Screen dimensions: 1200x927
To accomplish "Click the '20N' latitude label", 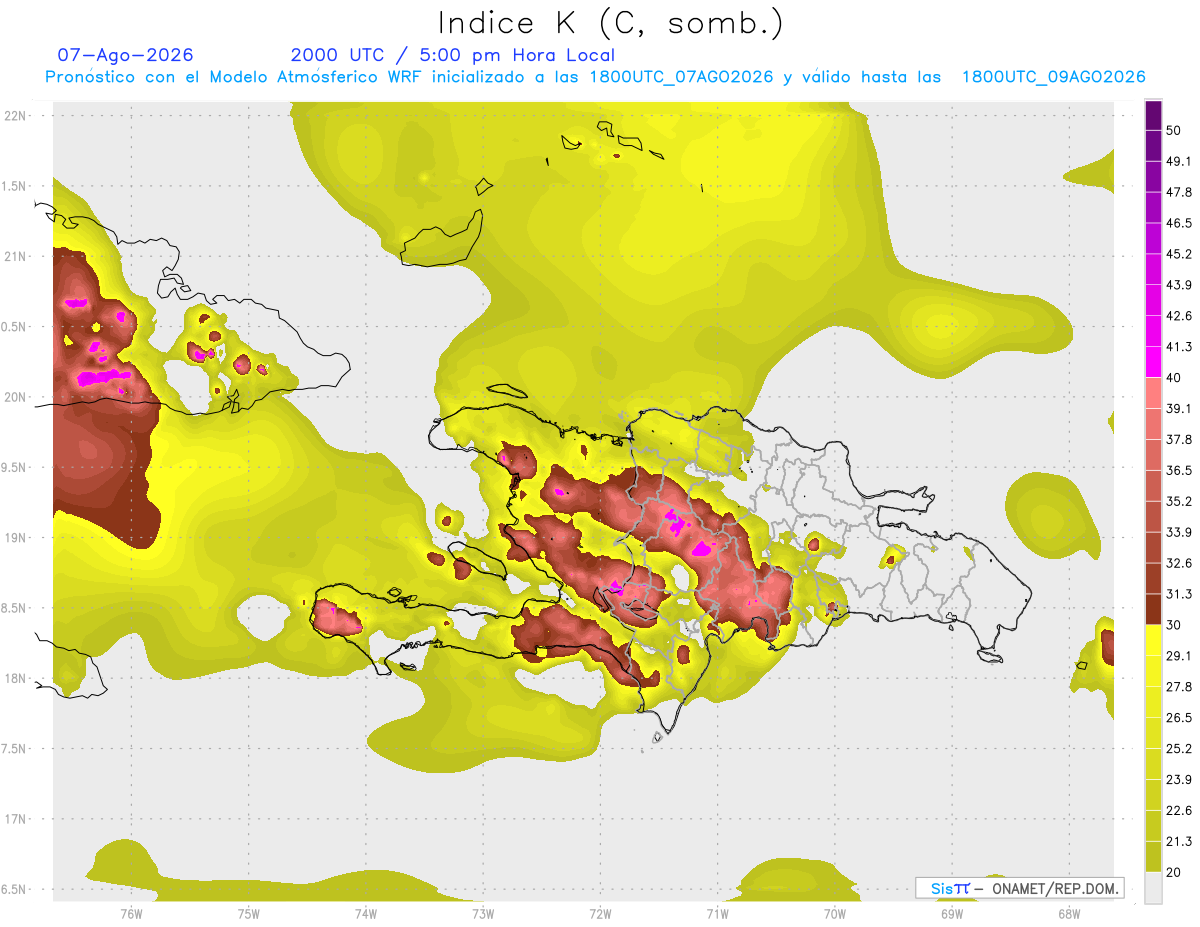I will coord(15,397).
